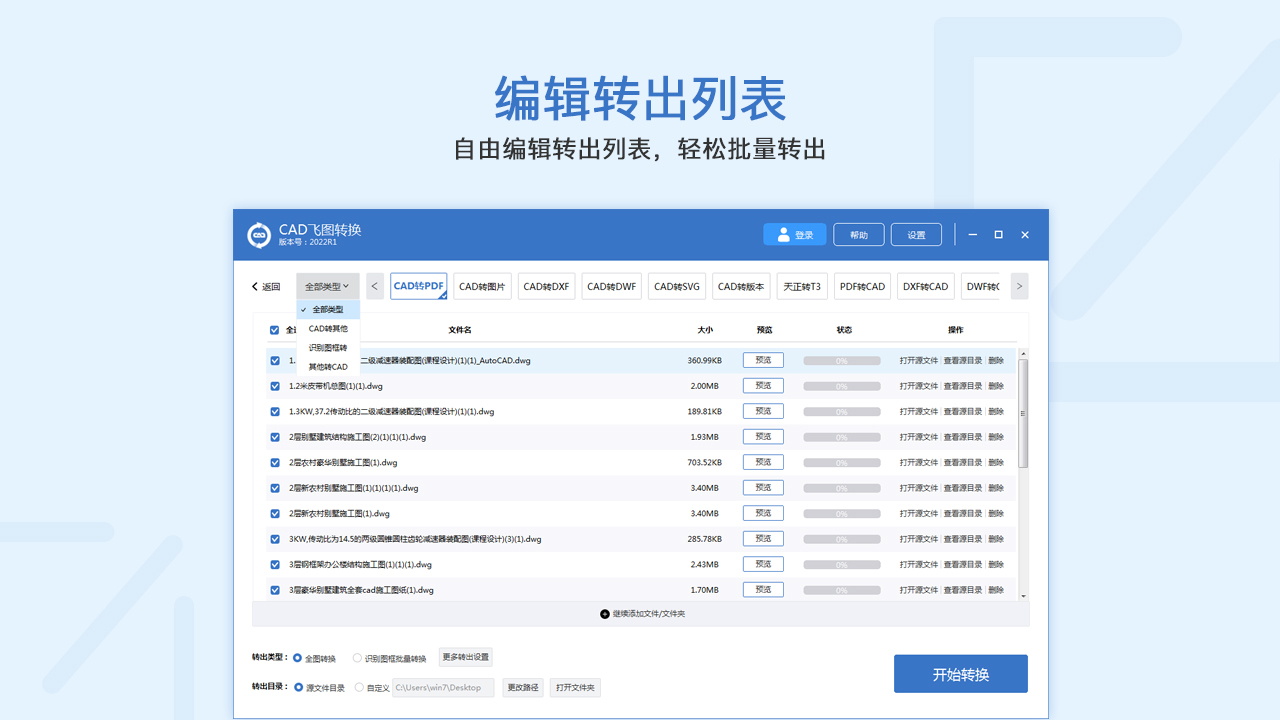Switch to the CAD转图片 tab
The image size is (1280, 720).
(482, 286)
